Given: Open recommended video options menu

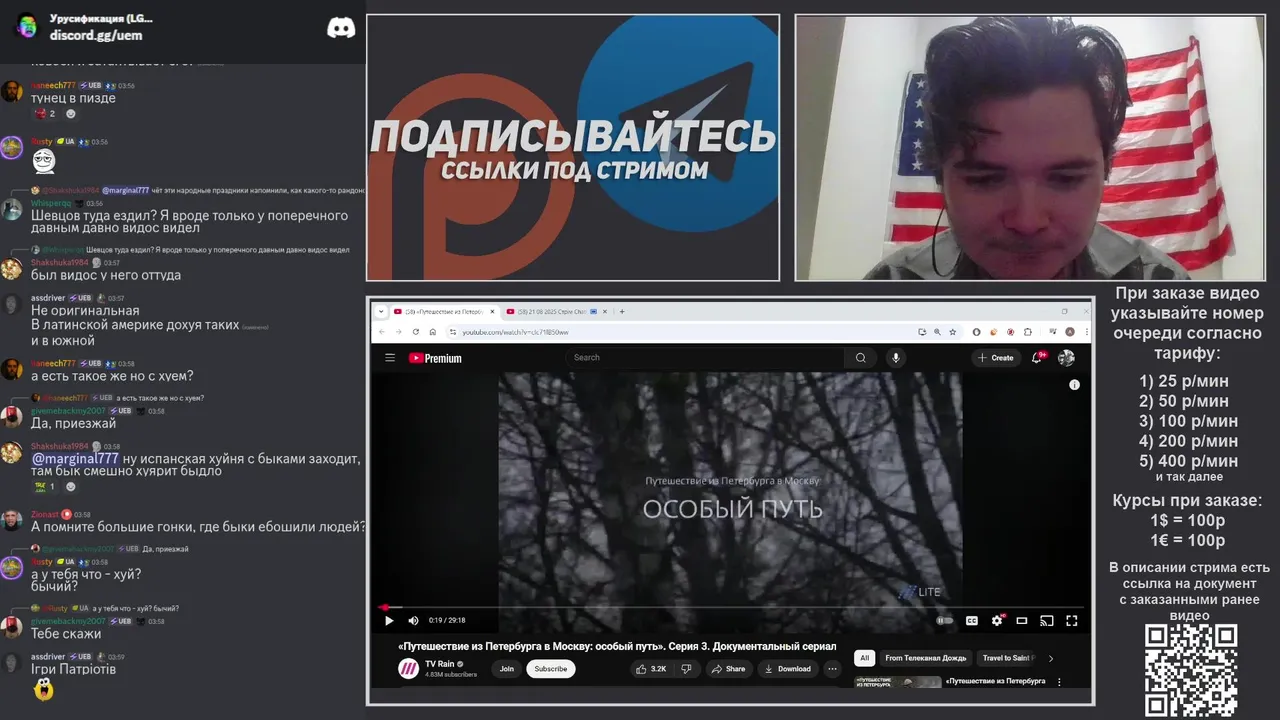Looking at the screenshot, I should click(x=1059, y=682).
